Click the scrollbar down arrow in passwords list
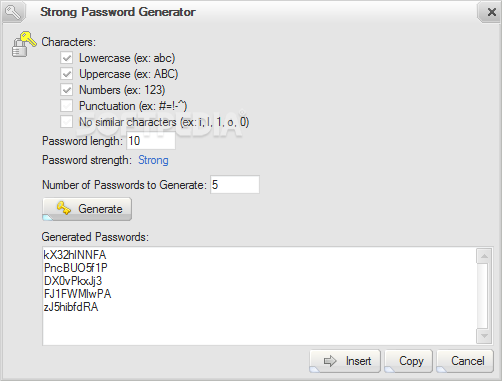The image size is (502, 381). tap(484, 336)
